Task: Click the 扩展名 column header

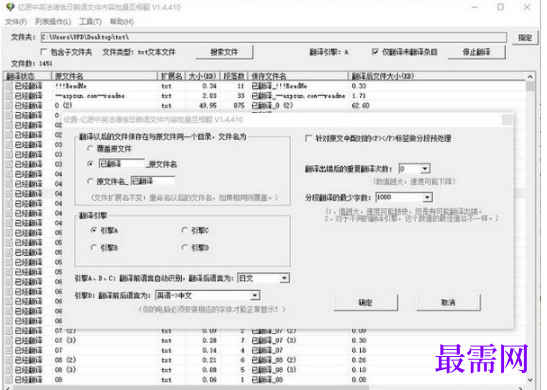Action: coord(171,76)
